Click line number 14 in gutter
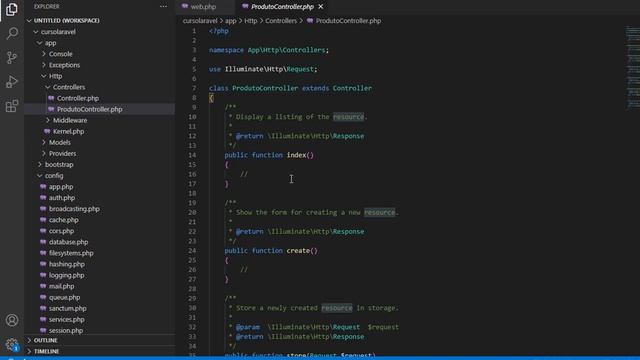The width and height of the screenshot is (640, 360). click(192, 155)
